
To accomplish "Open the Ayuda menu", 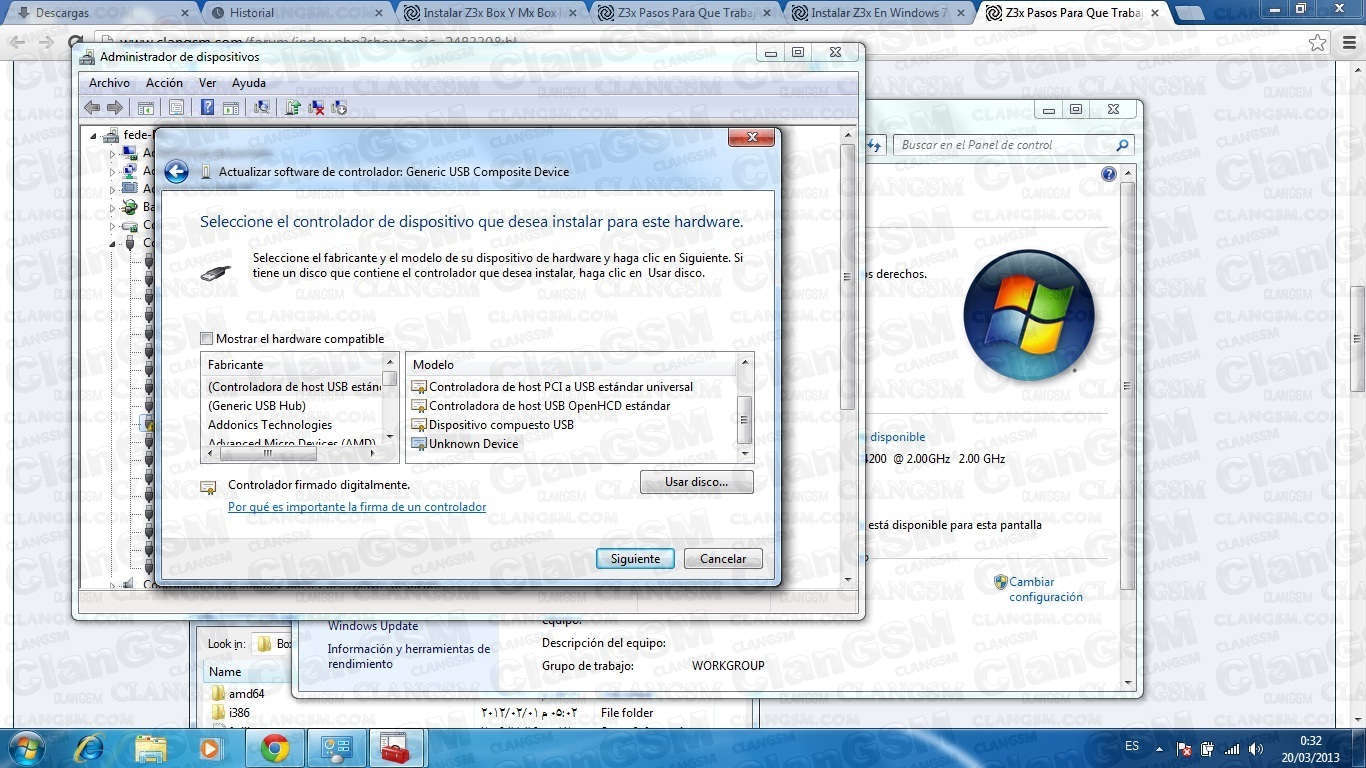I will click(x=249, y=83).
